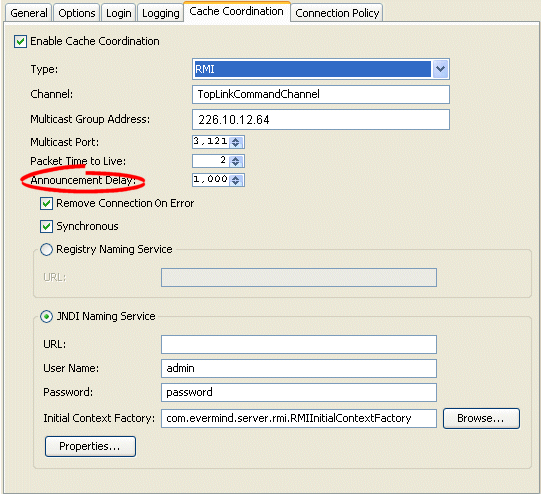Disable the Synchronous checkbox
This screenshot has width=541, height=494.
pyautogui.click(x=47, y=227)
